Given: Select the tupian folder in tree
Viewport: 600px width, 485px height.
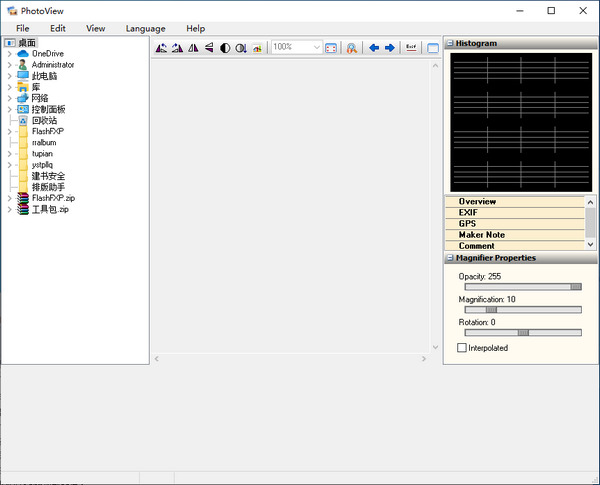Looking at the screenshot, I should 42,154.
